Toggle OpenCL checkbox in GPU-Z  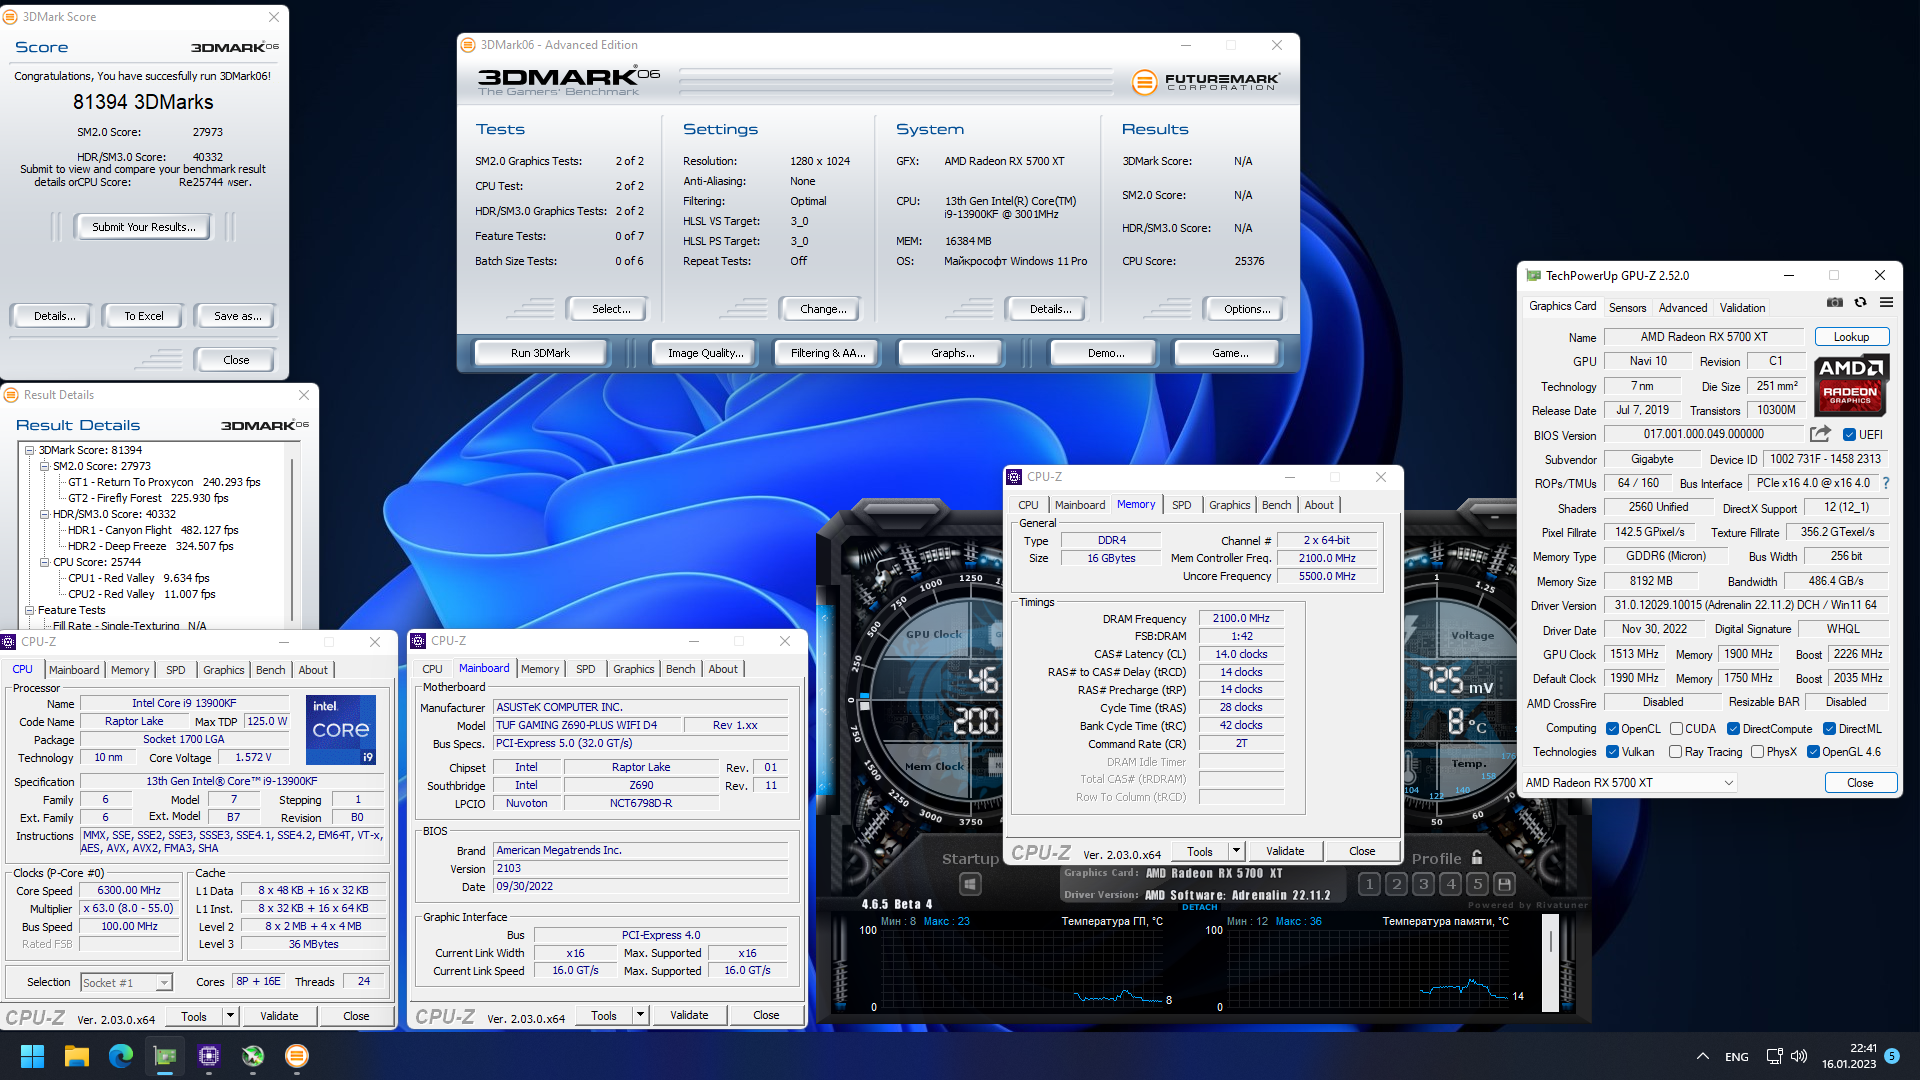[1612, 729]
